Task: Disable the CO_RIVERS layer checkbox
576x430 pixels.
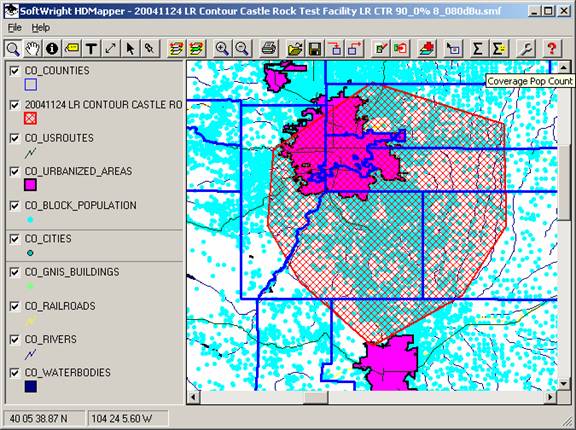Action: pyautogui.click(x=14, y=339)
